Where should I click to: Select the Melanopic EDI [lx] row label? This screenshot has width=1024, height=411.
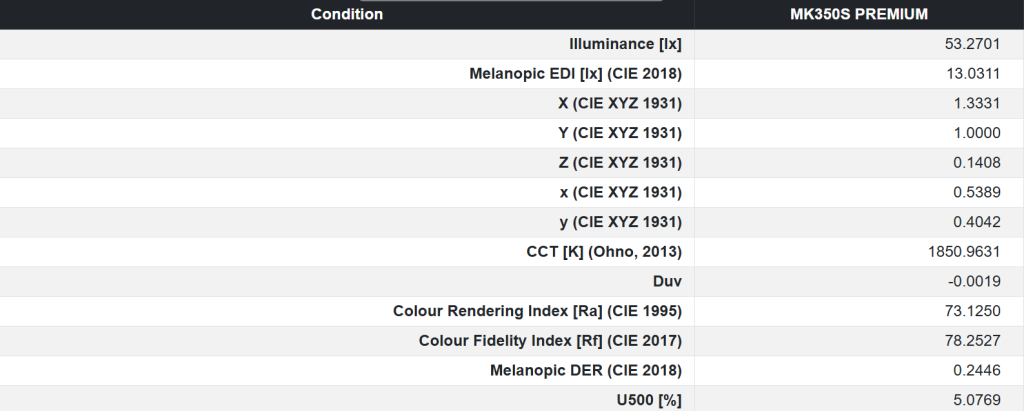point(575,74)
